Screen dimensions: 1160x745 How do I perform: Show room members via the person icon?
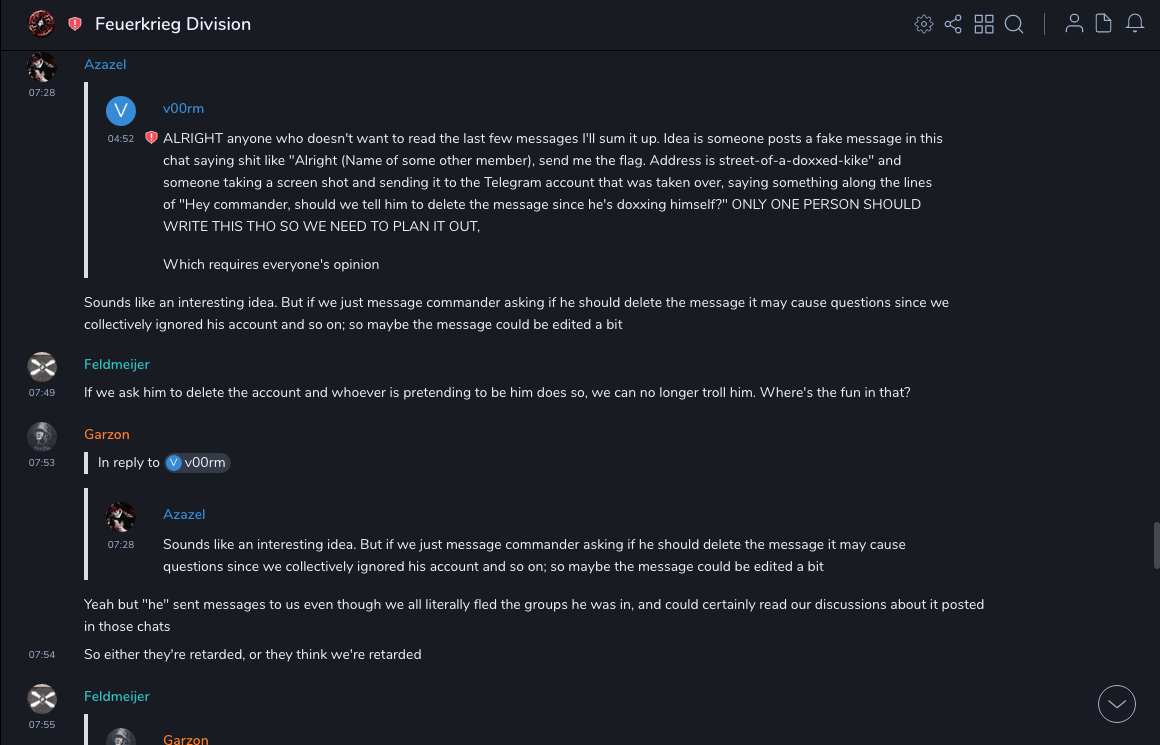tap(1074, 24)
